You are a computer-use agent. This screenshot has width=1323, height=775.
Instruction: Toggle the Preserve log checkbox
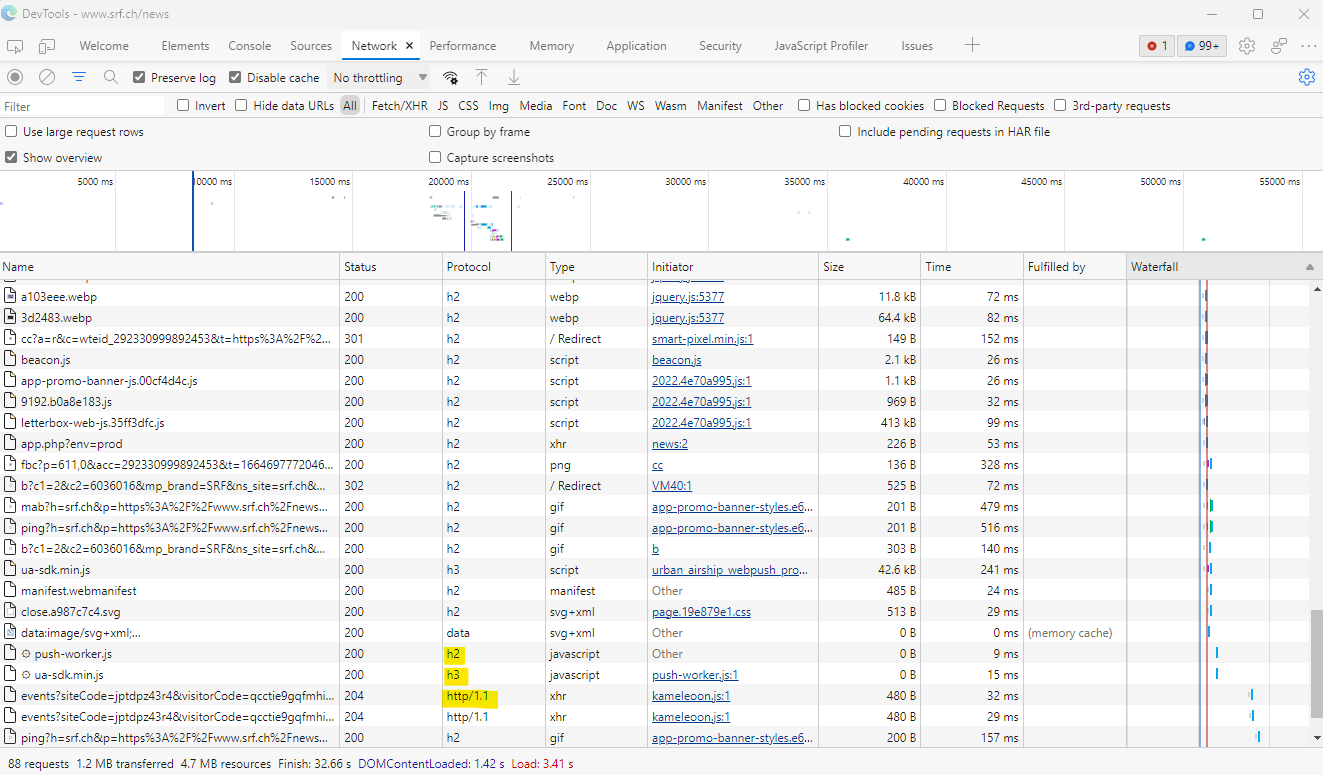tap(139, 77)
